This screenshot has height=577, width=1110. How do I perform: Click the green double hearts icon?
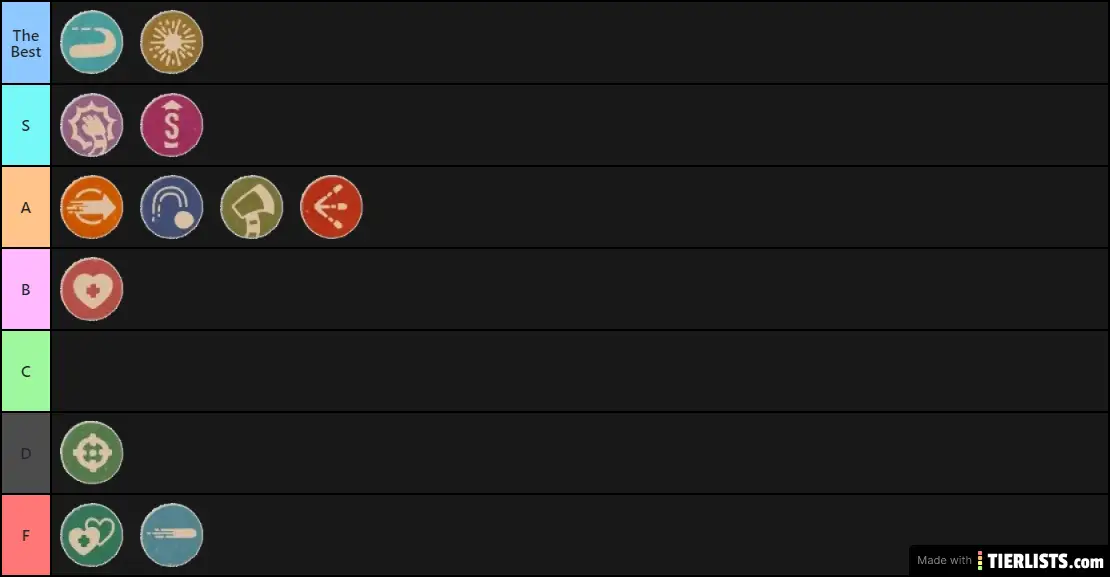click(92, 535)
